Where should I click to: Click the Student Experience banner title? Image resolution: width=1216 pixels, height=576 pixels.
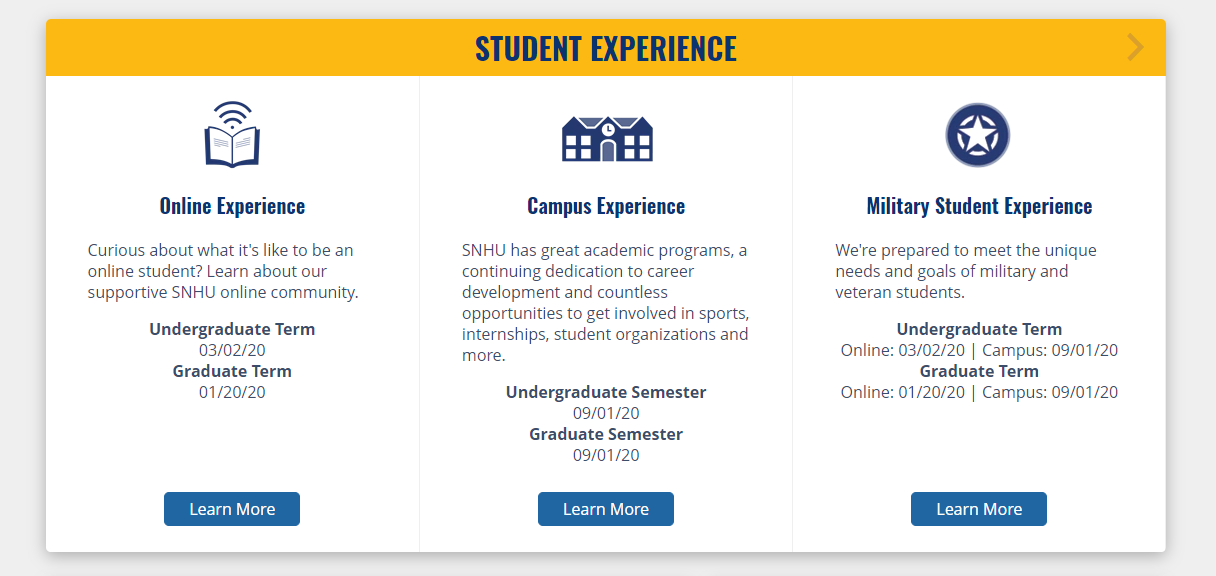606,48
